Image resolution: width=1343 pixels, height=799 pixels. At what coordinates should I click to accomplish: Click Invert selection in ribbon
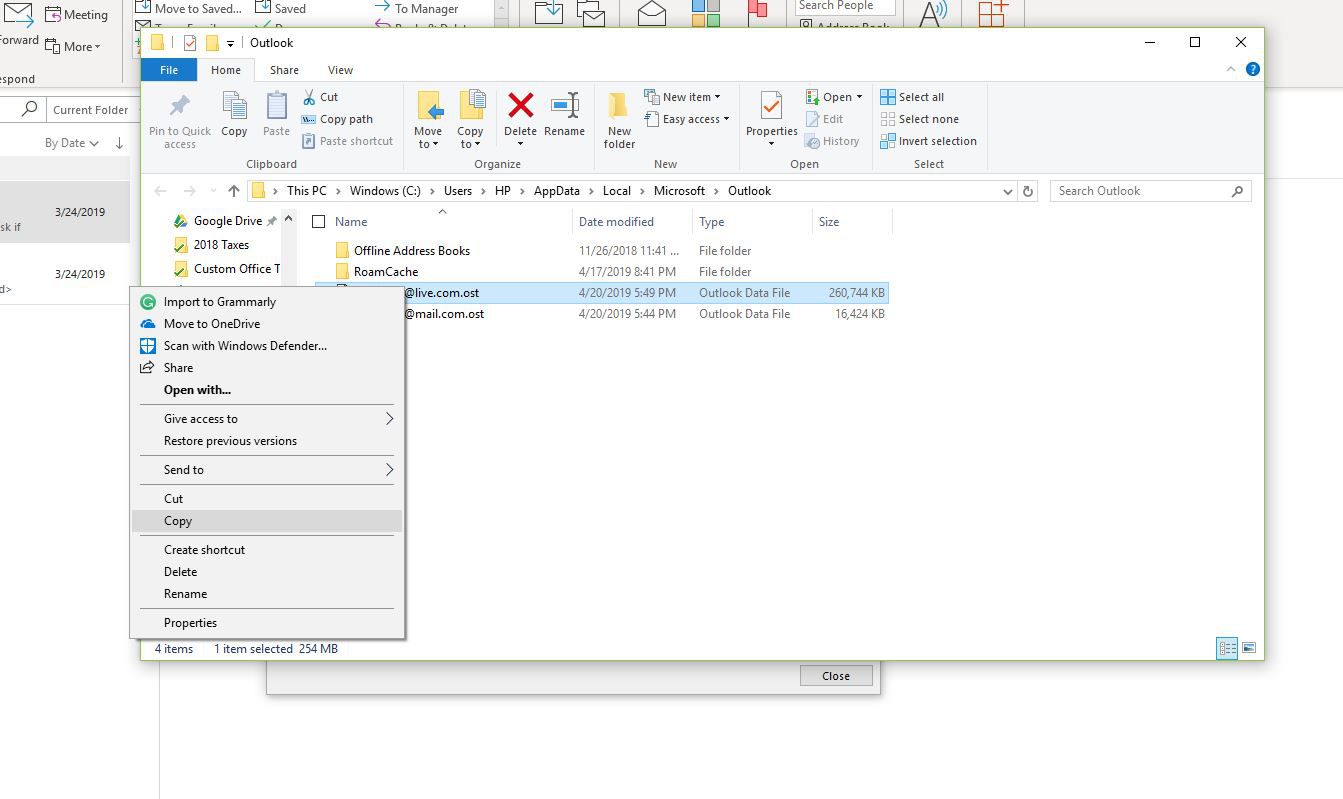(x=928, y=141)
